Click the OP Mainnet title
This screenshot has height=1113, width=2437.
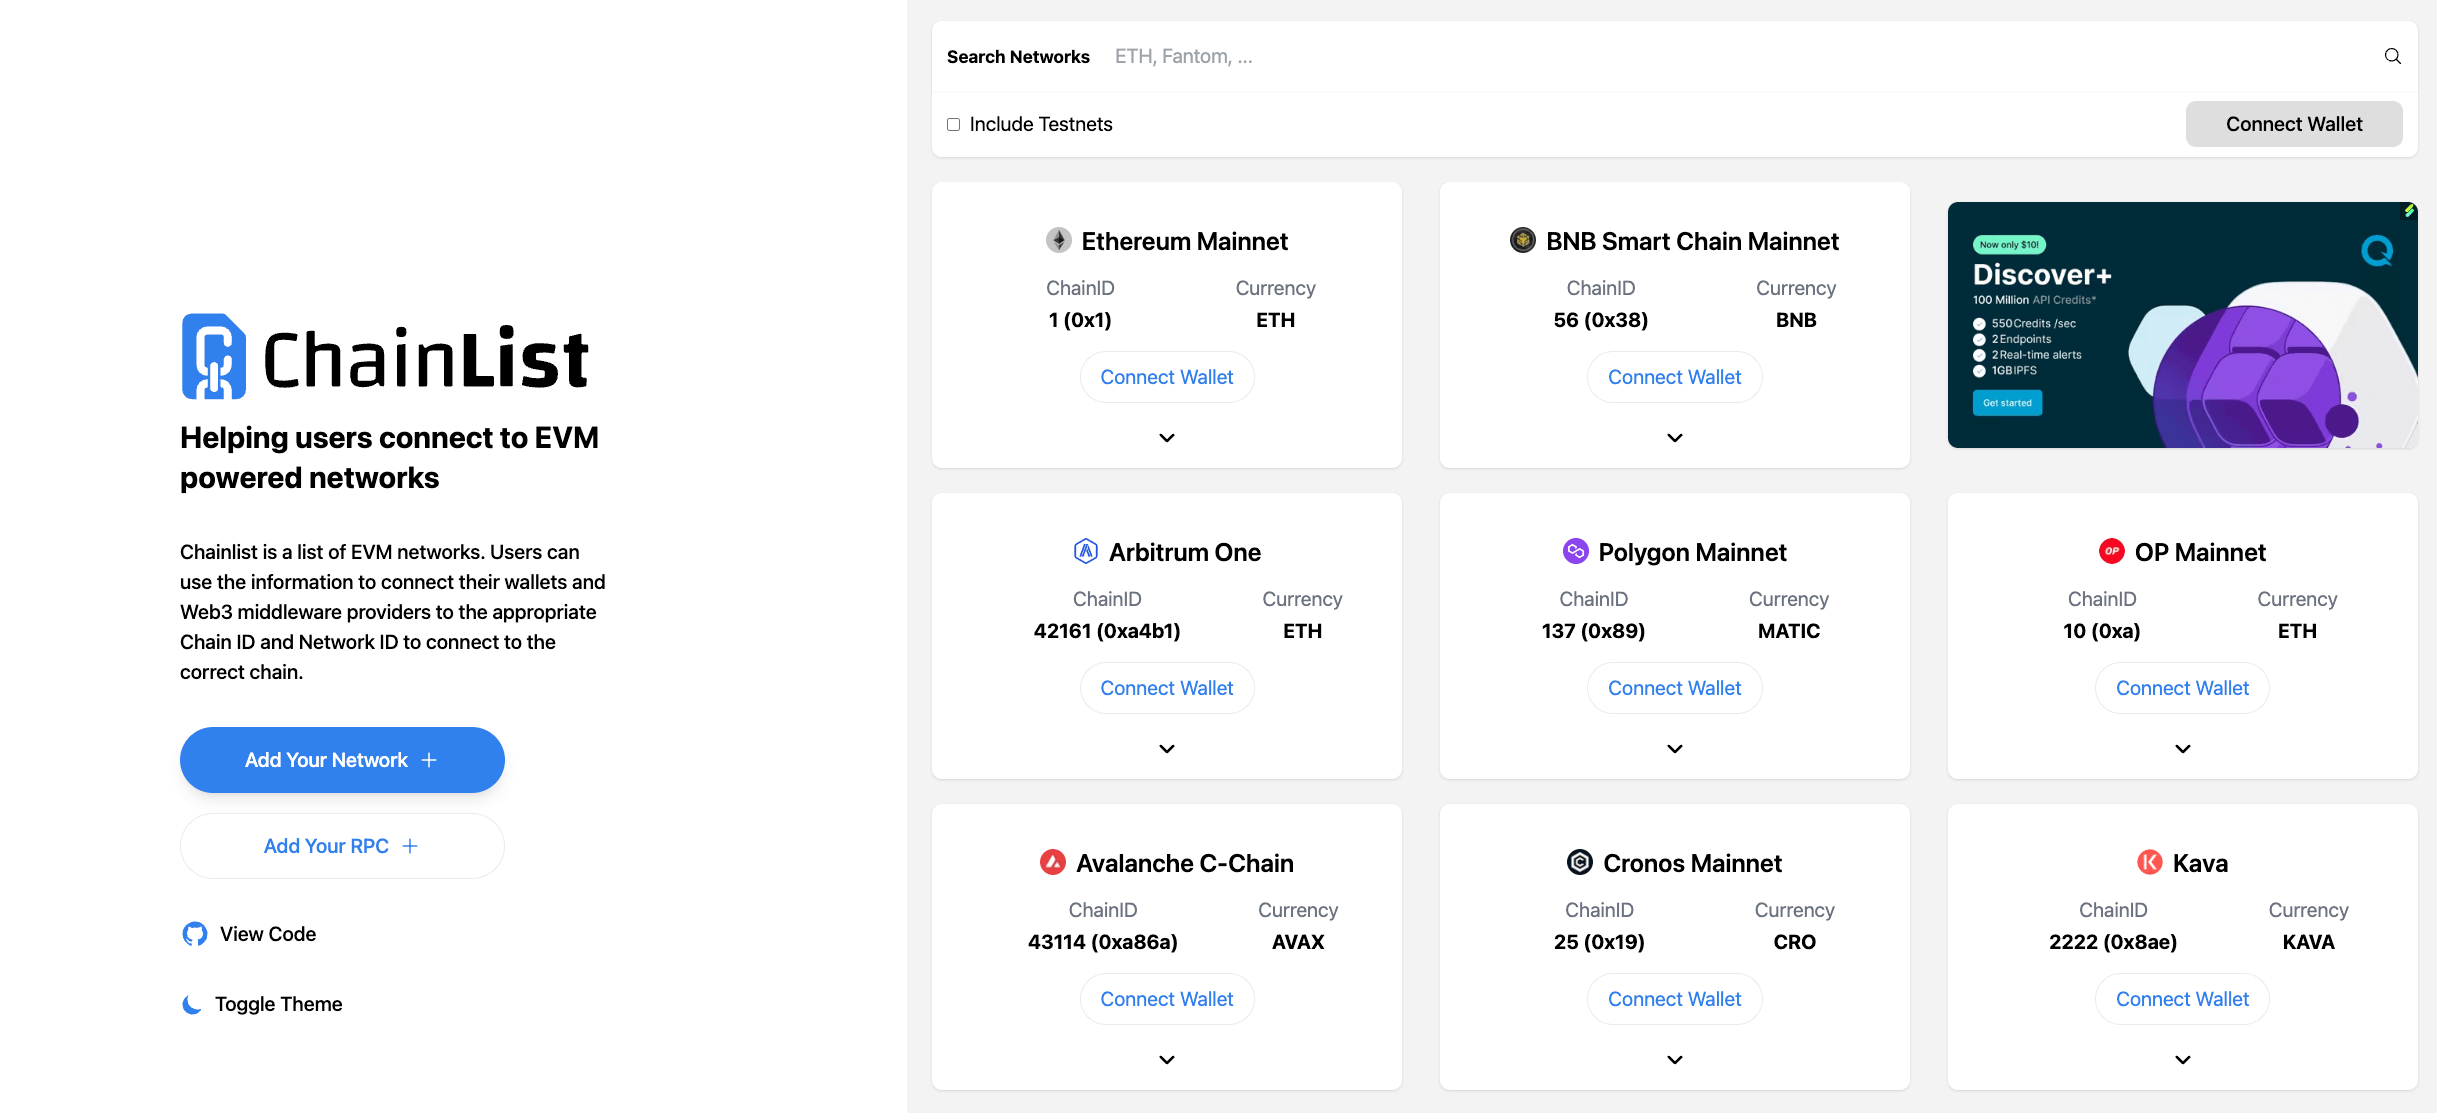pyautogui.click(x=2200, y=552)
